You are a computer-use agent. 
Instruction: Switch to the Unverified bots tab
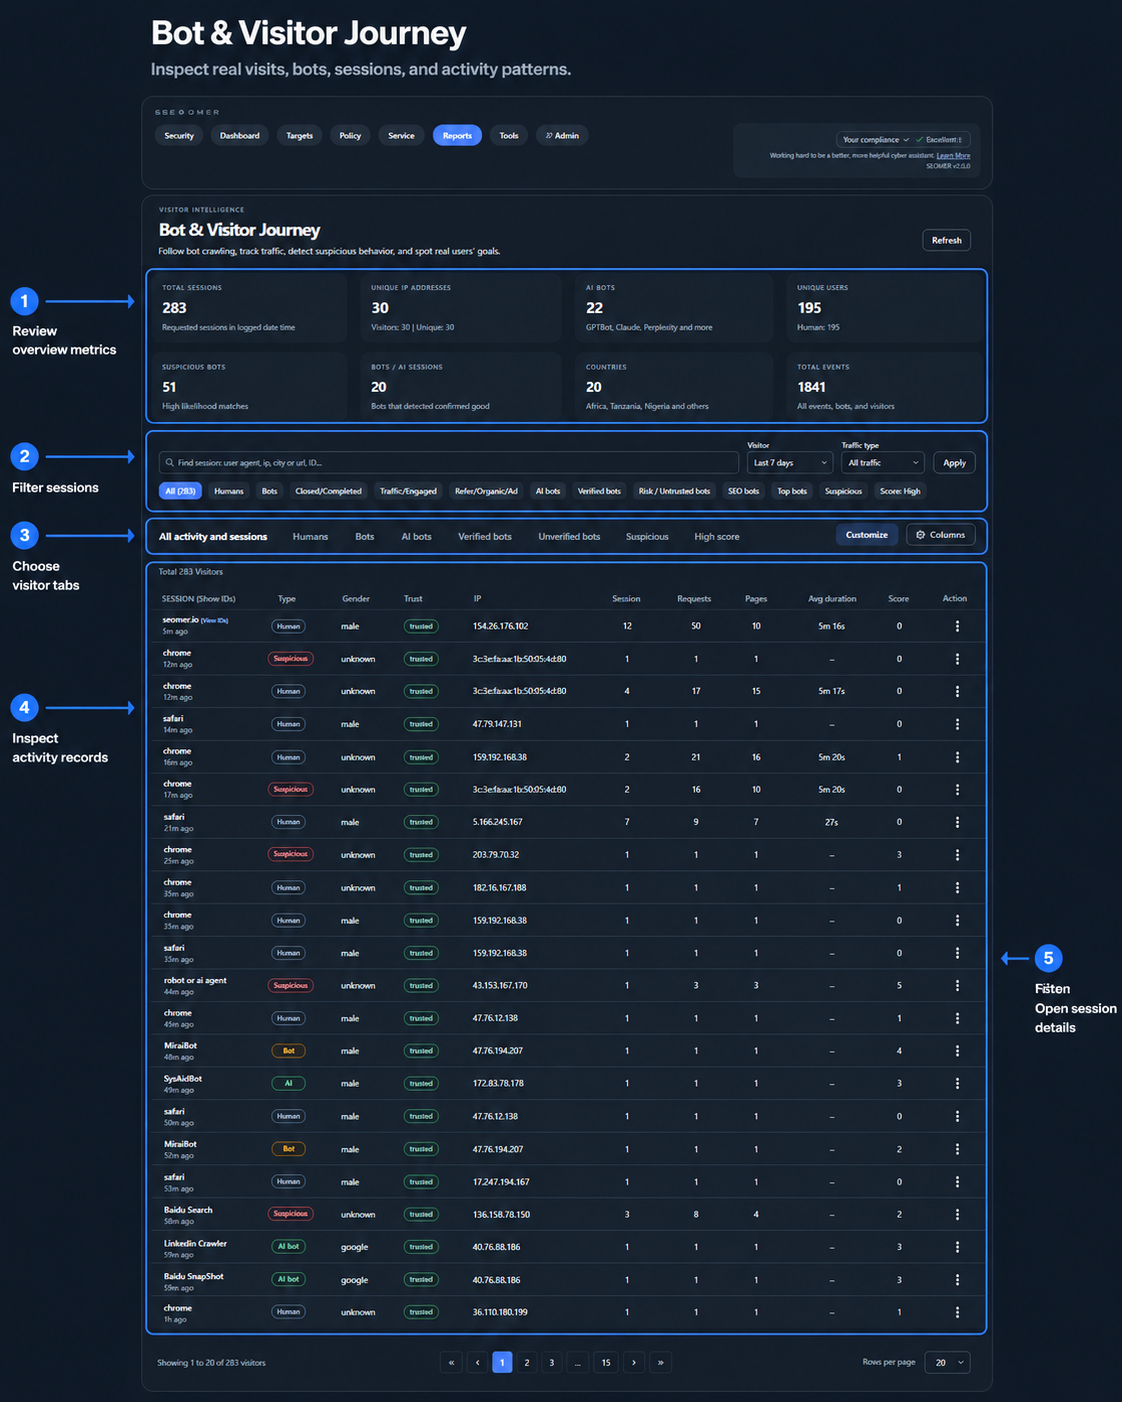click(x=569, y=537)
